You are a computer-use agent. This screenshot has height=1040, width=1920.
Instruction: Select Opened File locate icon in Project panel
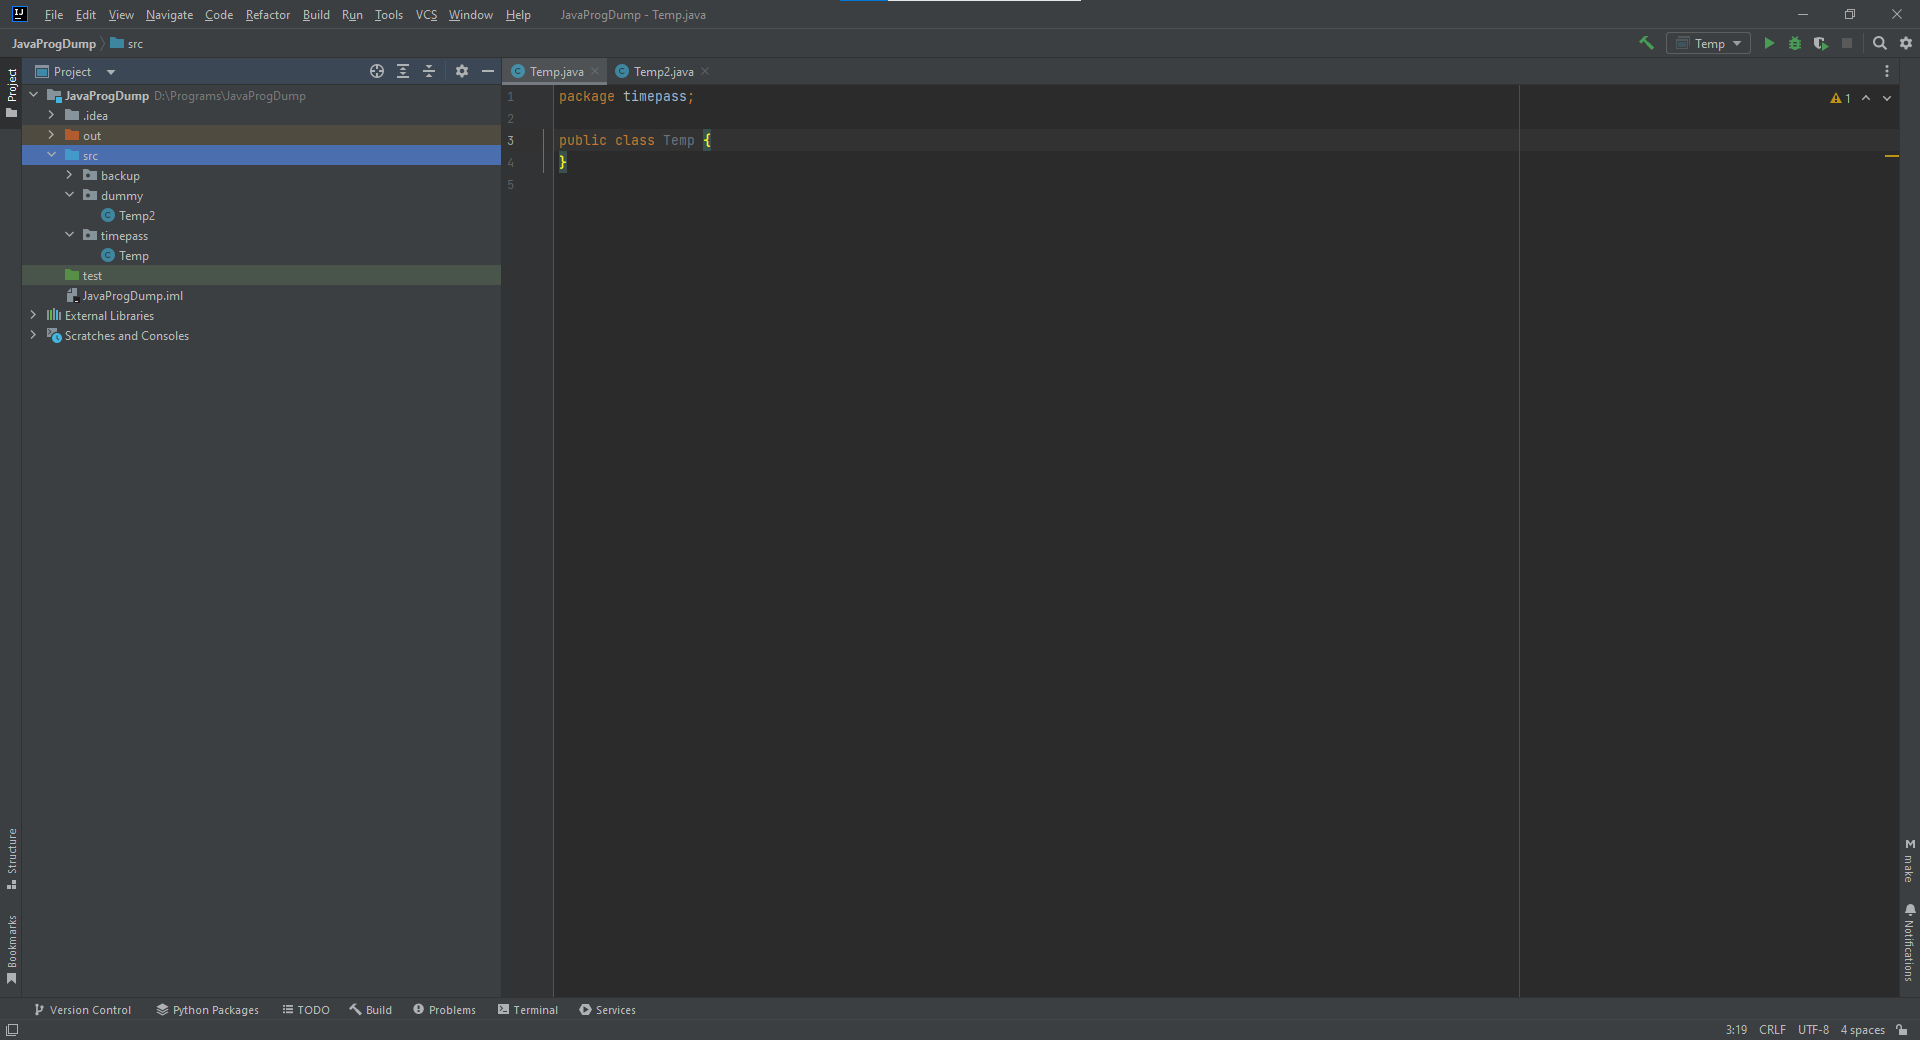point(377,71)
